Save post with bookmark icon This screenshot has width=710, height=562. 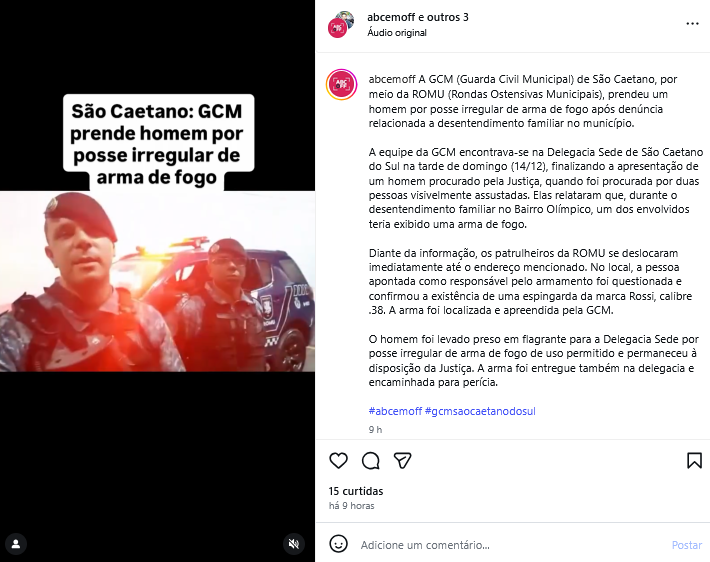[x=694, y=461]
